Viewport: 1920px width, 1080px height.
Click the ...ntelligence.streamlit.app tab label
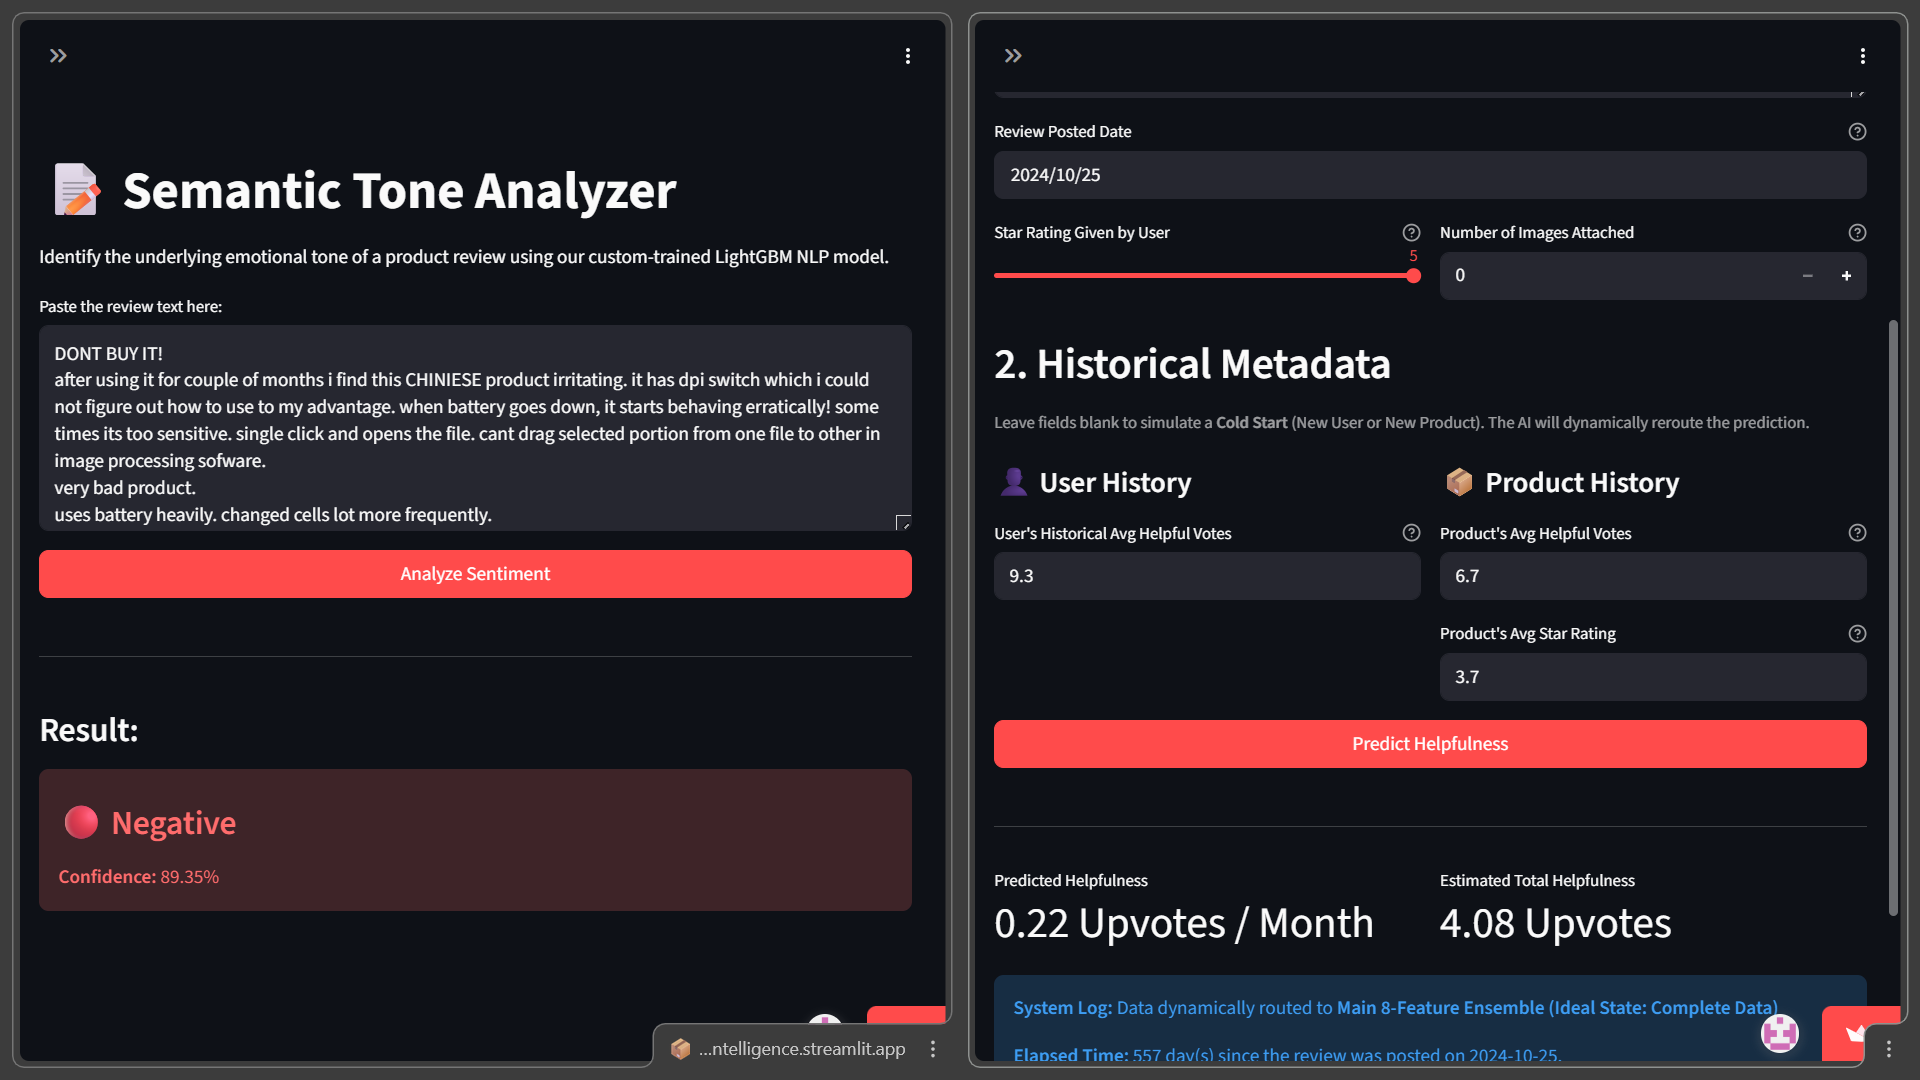(x=802, y=1049)
